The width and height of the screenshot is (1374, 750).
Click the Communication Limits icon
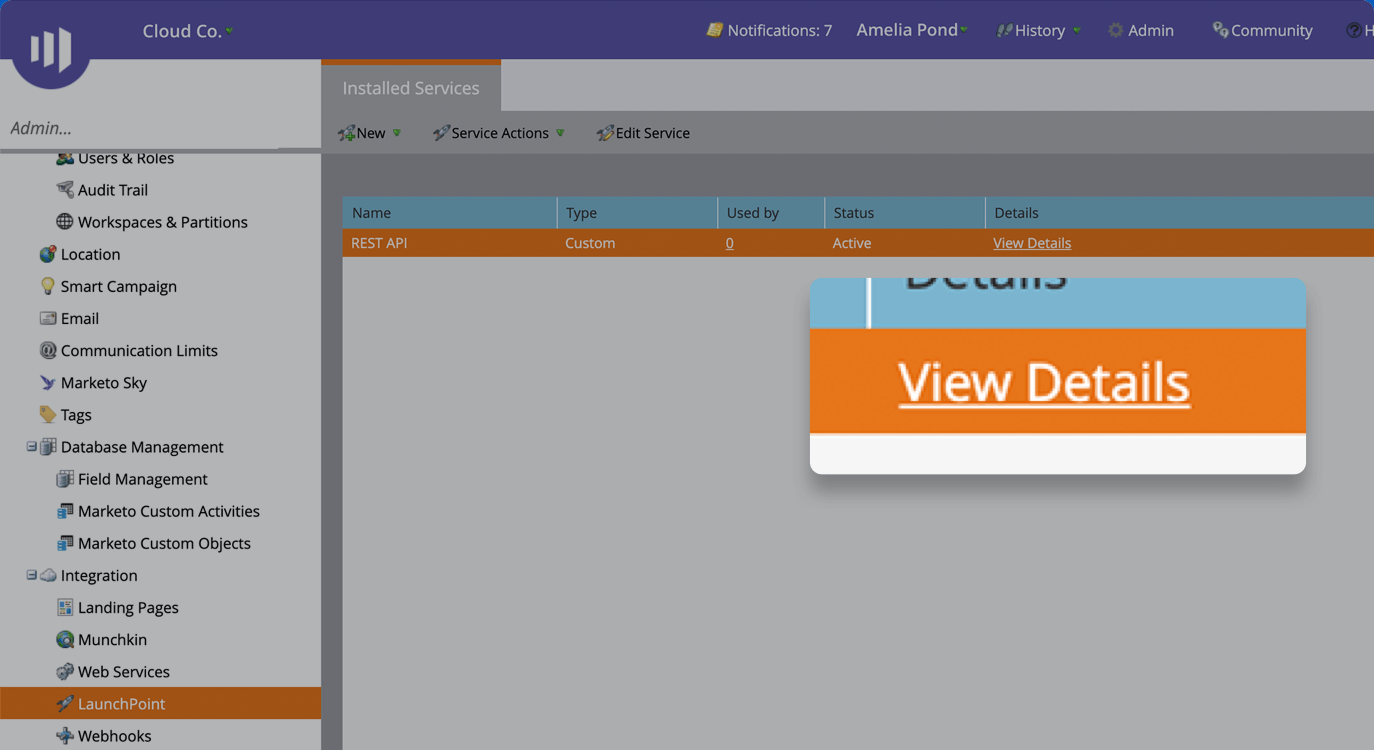(47, 350)
